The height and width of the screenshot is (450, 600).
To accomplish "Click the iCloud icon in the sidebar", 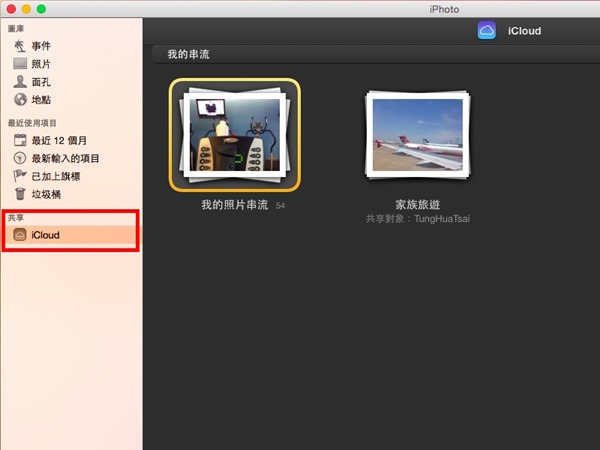I will [x=20, y=235].
